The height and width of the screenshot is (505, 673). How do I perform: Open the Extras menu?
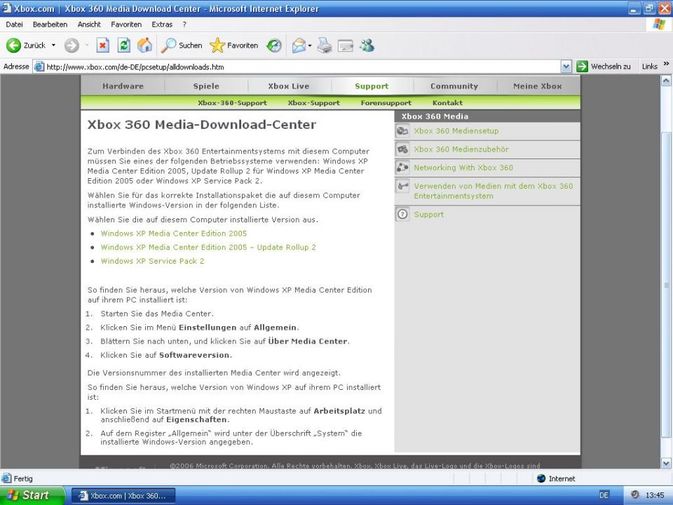[x=162, y=24]
